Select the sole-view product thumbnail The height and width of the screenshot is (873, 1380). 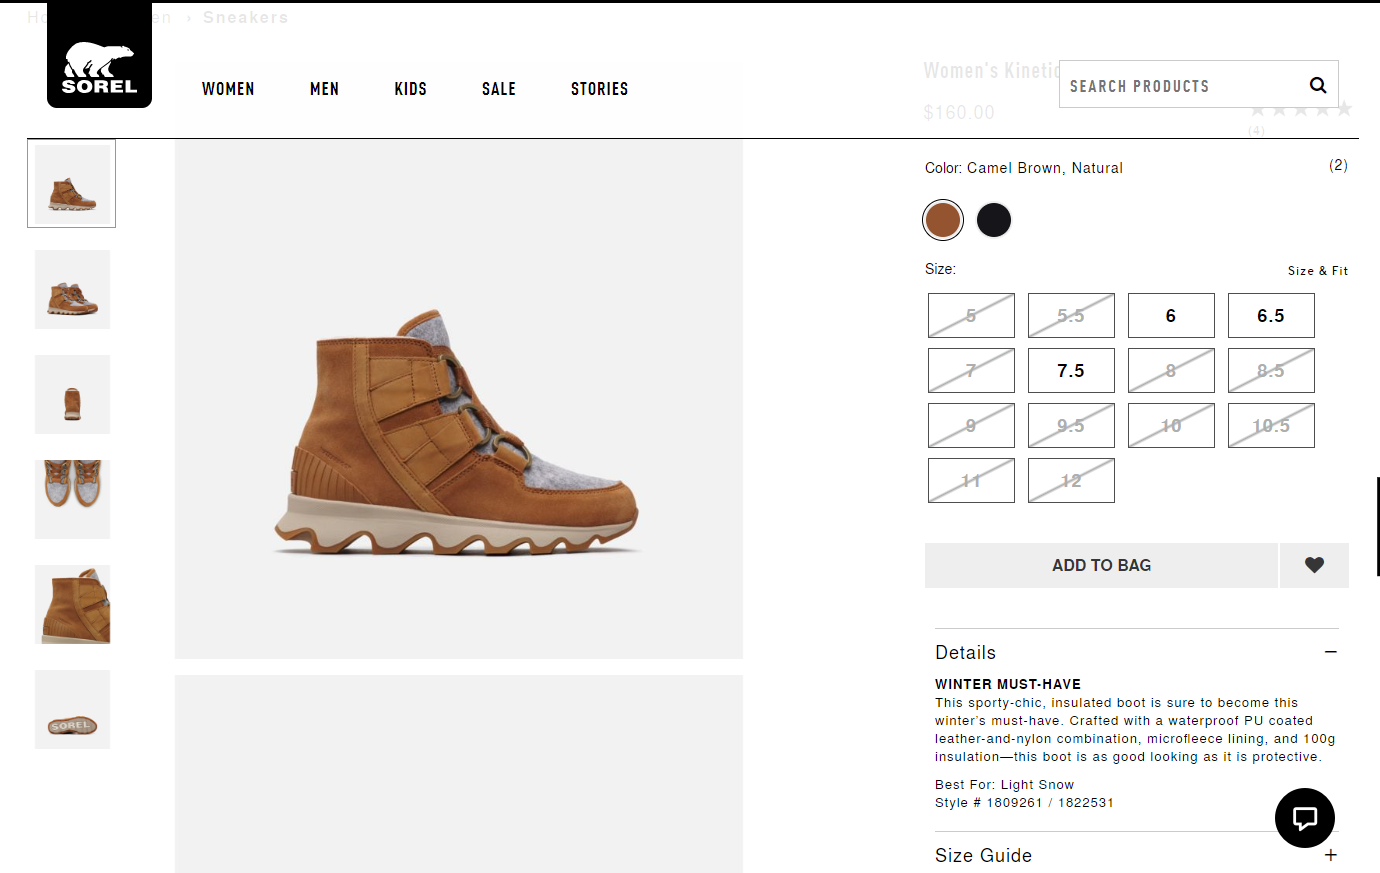[x=72, y=709]
